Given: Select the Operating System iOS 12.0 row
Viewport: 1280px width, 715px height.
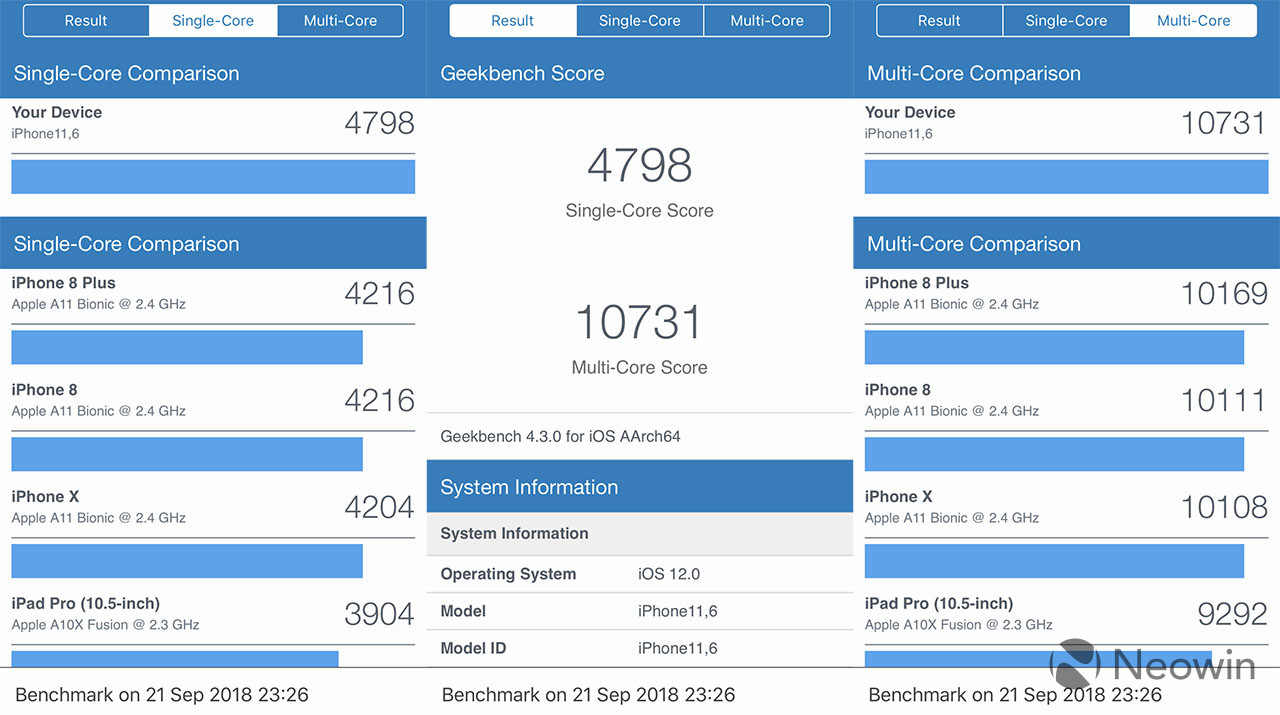Looking at the screenshot, I should [x=640, y=574].
